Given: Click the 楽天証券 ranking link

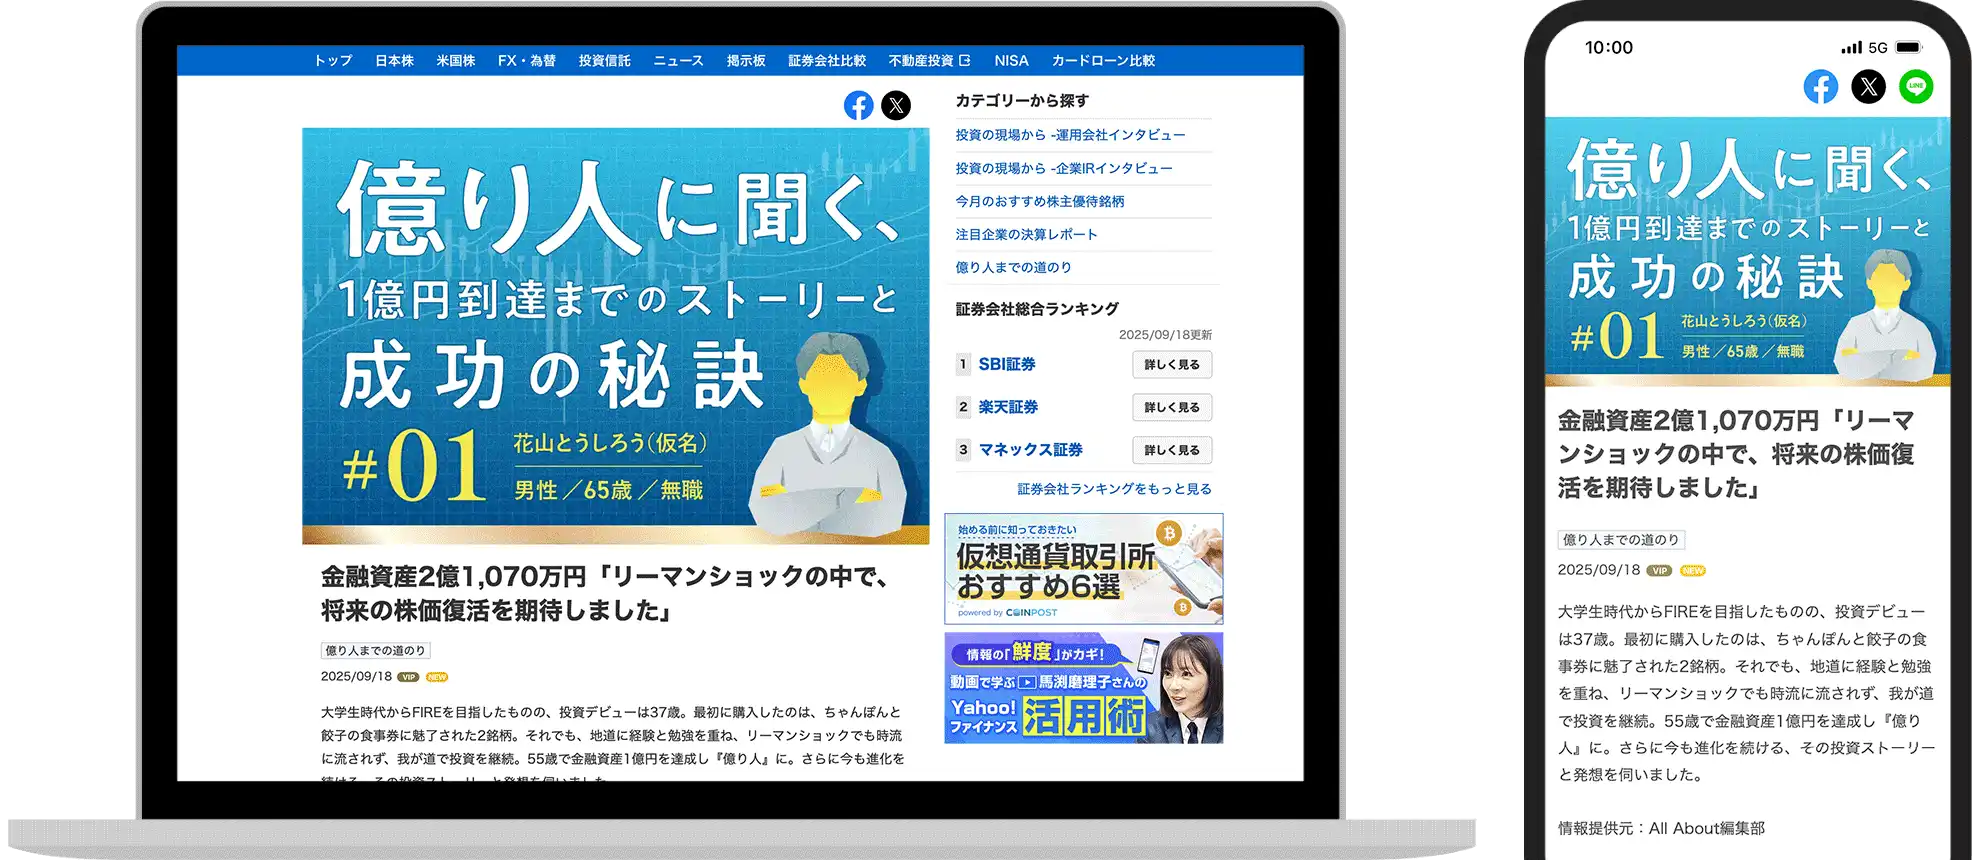Looking at the screenshot, I should point(1008,407).
